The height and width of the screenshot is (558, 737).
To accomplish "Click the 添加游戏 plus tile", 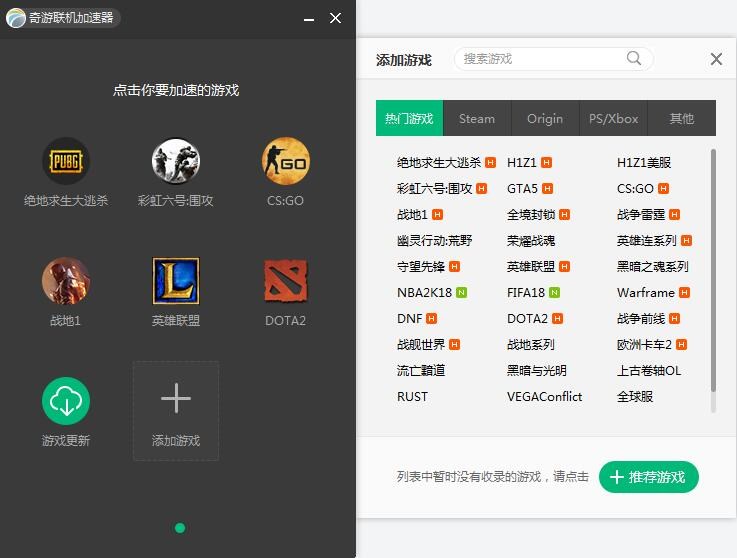I will point(176,411).
